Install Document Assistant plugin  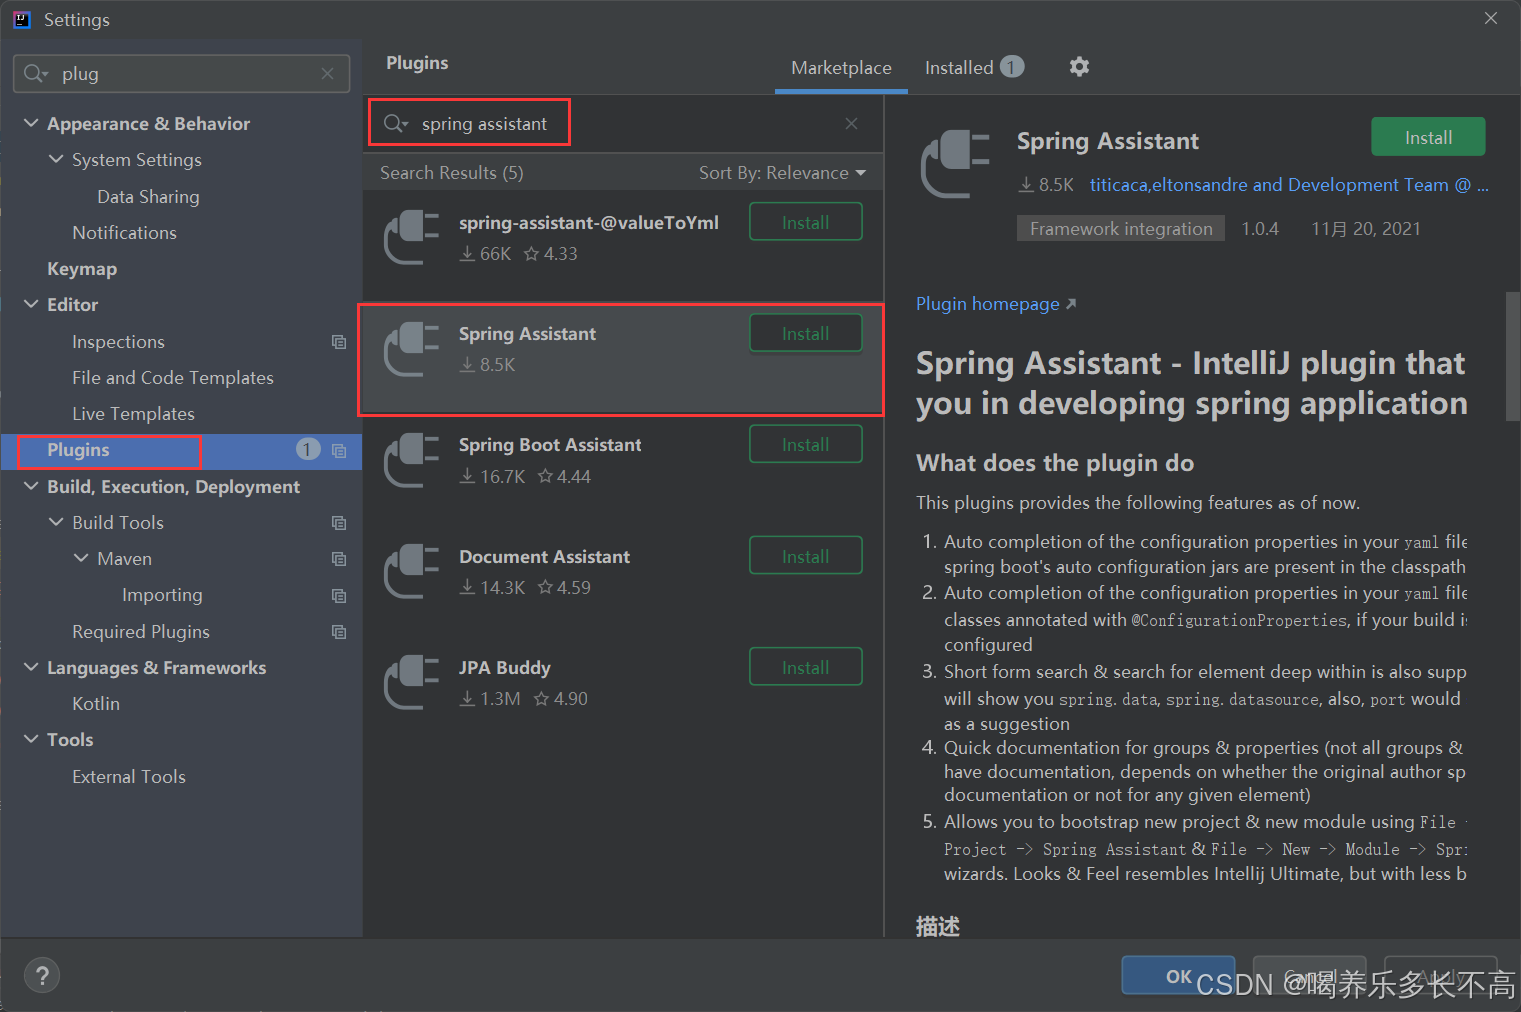tap(806, 556)
